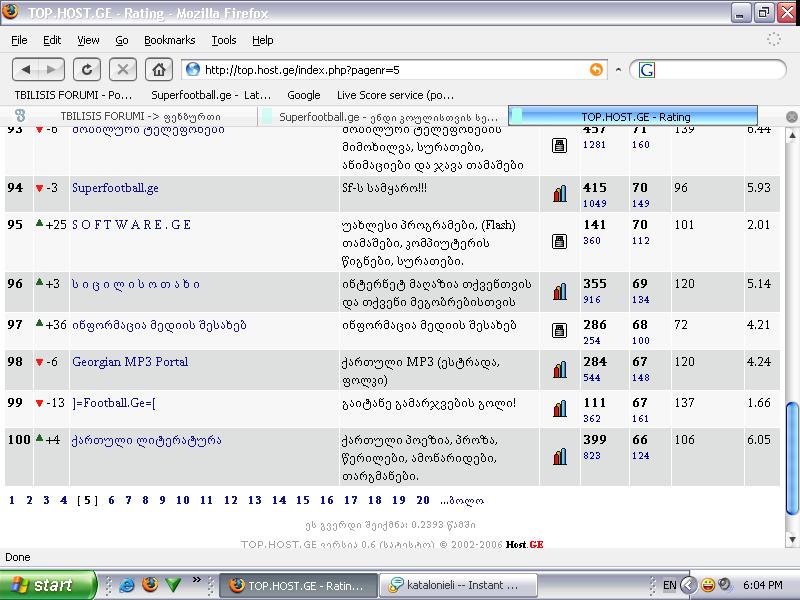This screenshot has height=600, width=800.
Task: Click the orange Go arrow in address bar
Action: (x=596, y=69)
